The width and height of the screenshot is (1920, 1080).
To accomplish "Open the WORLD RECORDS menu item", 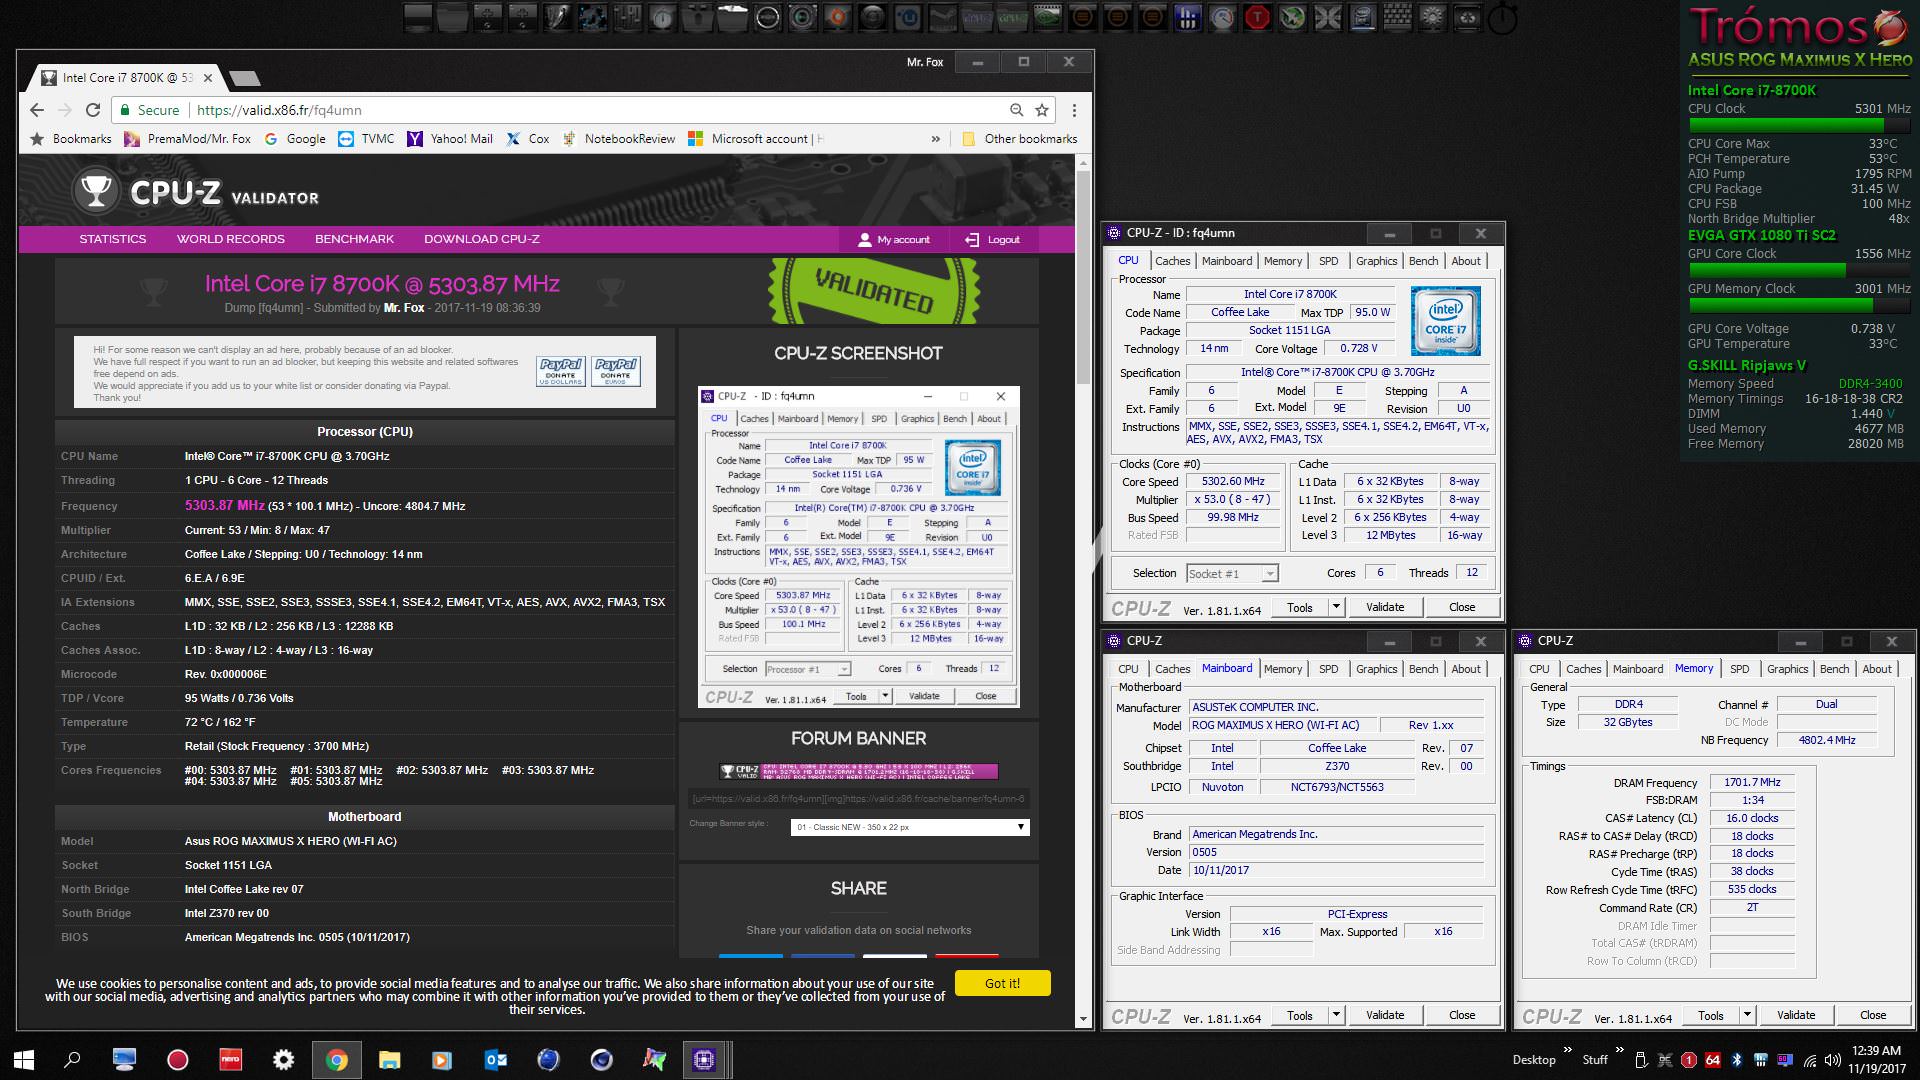I will click(230, 239).
